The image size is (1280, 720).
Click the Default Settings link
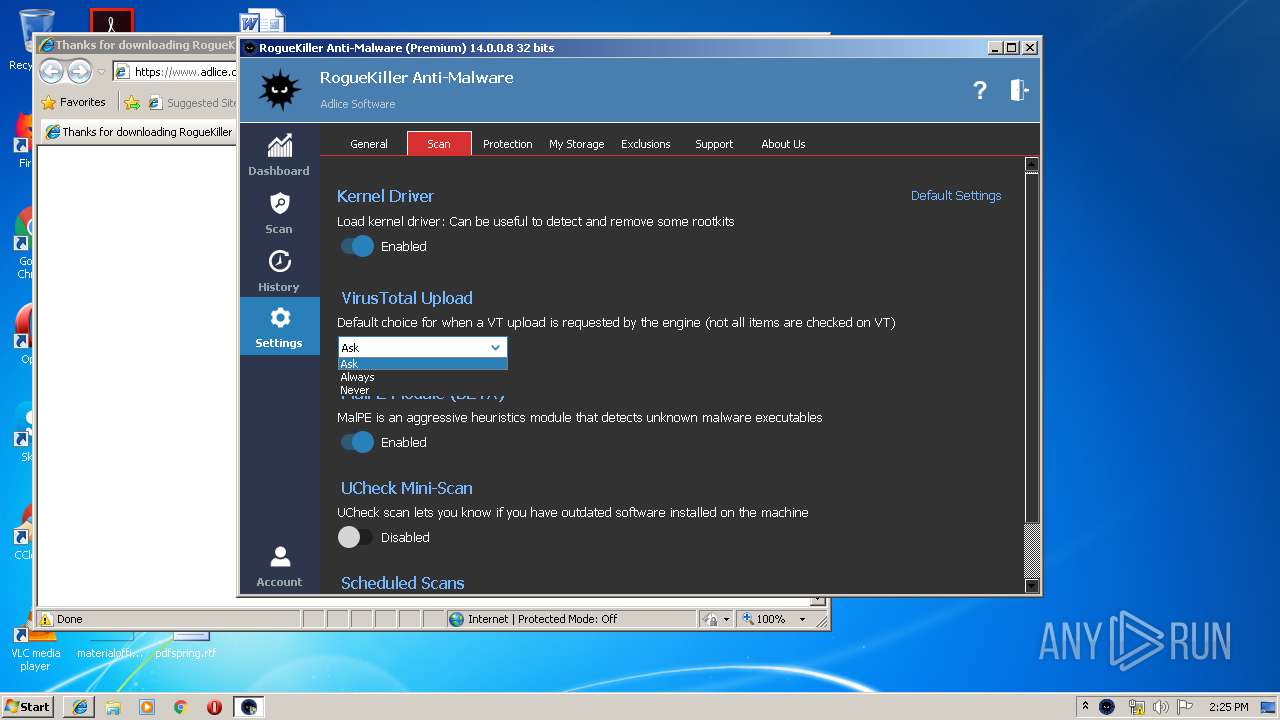(x=956, y=196)
